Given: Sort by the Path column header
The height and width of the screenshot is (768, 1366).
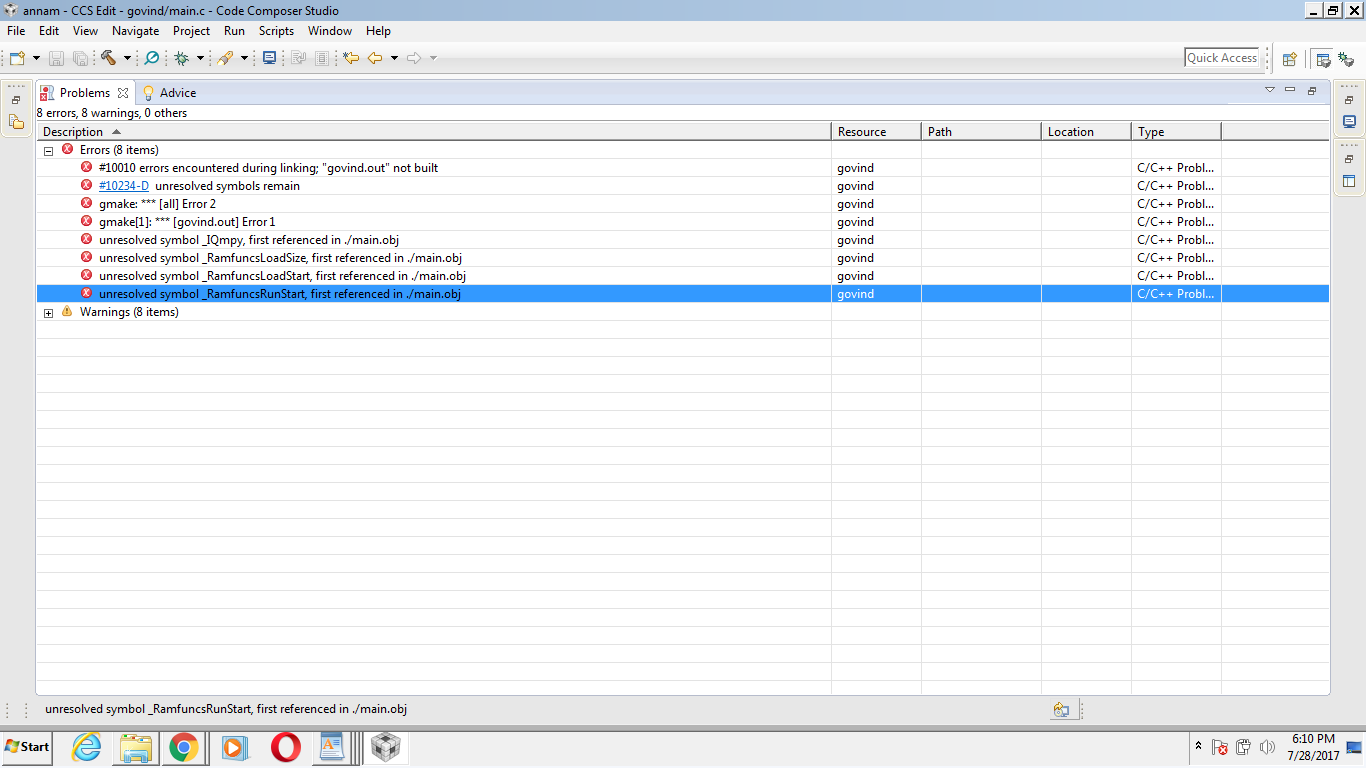Looking at the screenshot, I should pos(981,132).
